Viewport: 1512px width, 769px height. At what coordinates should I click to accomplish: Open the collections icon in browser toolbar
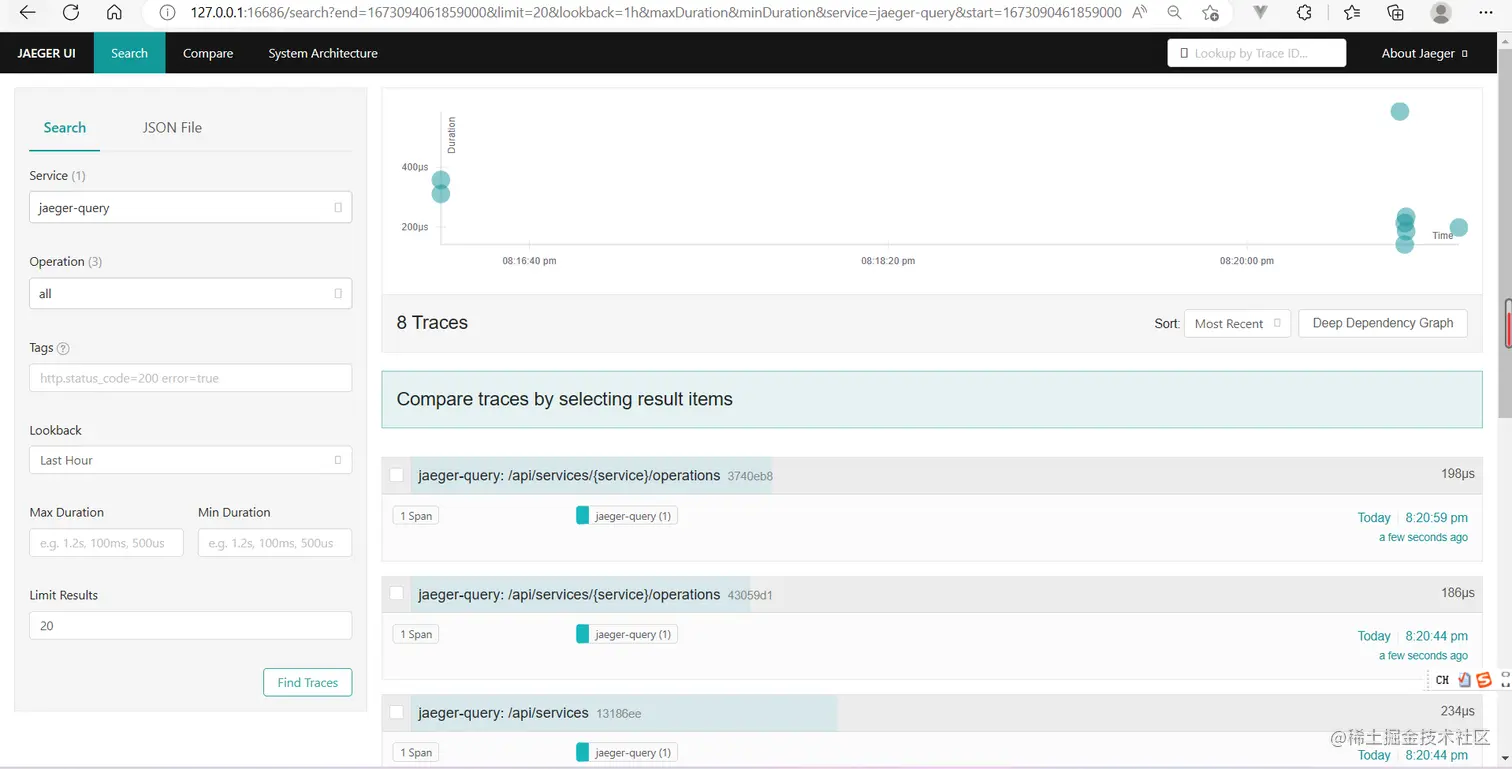(1396, 13)
